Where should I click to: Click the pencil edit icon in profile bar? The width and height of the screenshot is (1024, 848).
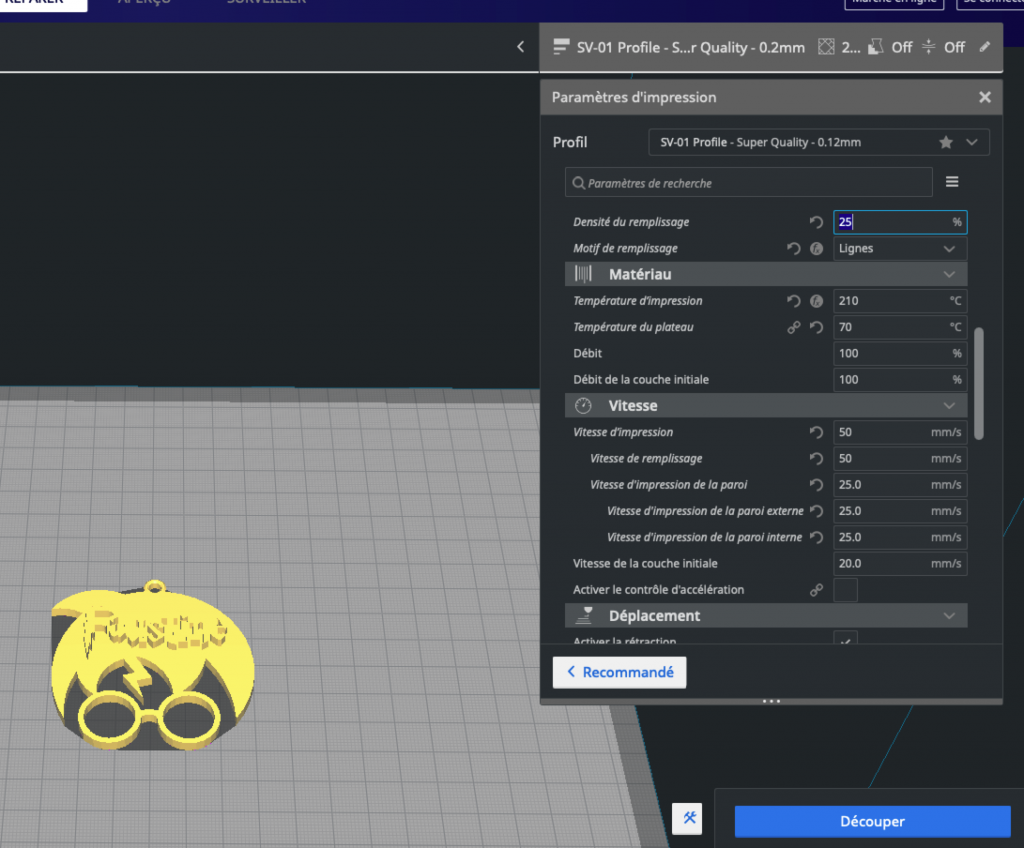click(985, 46)
